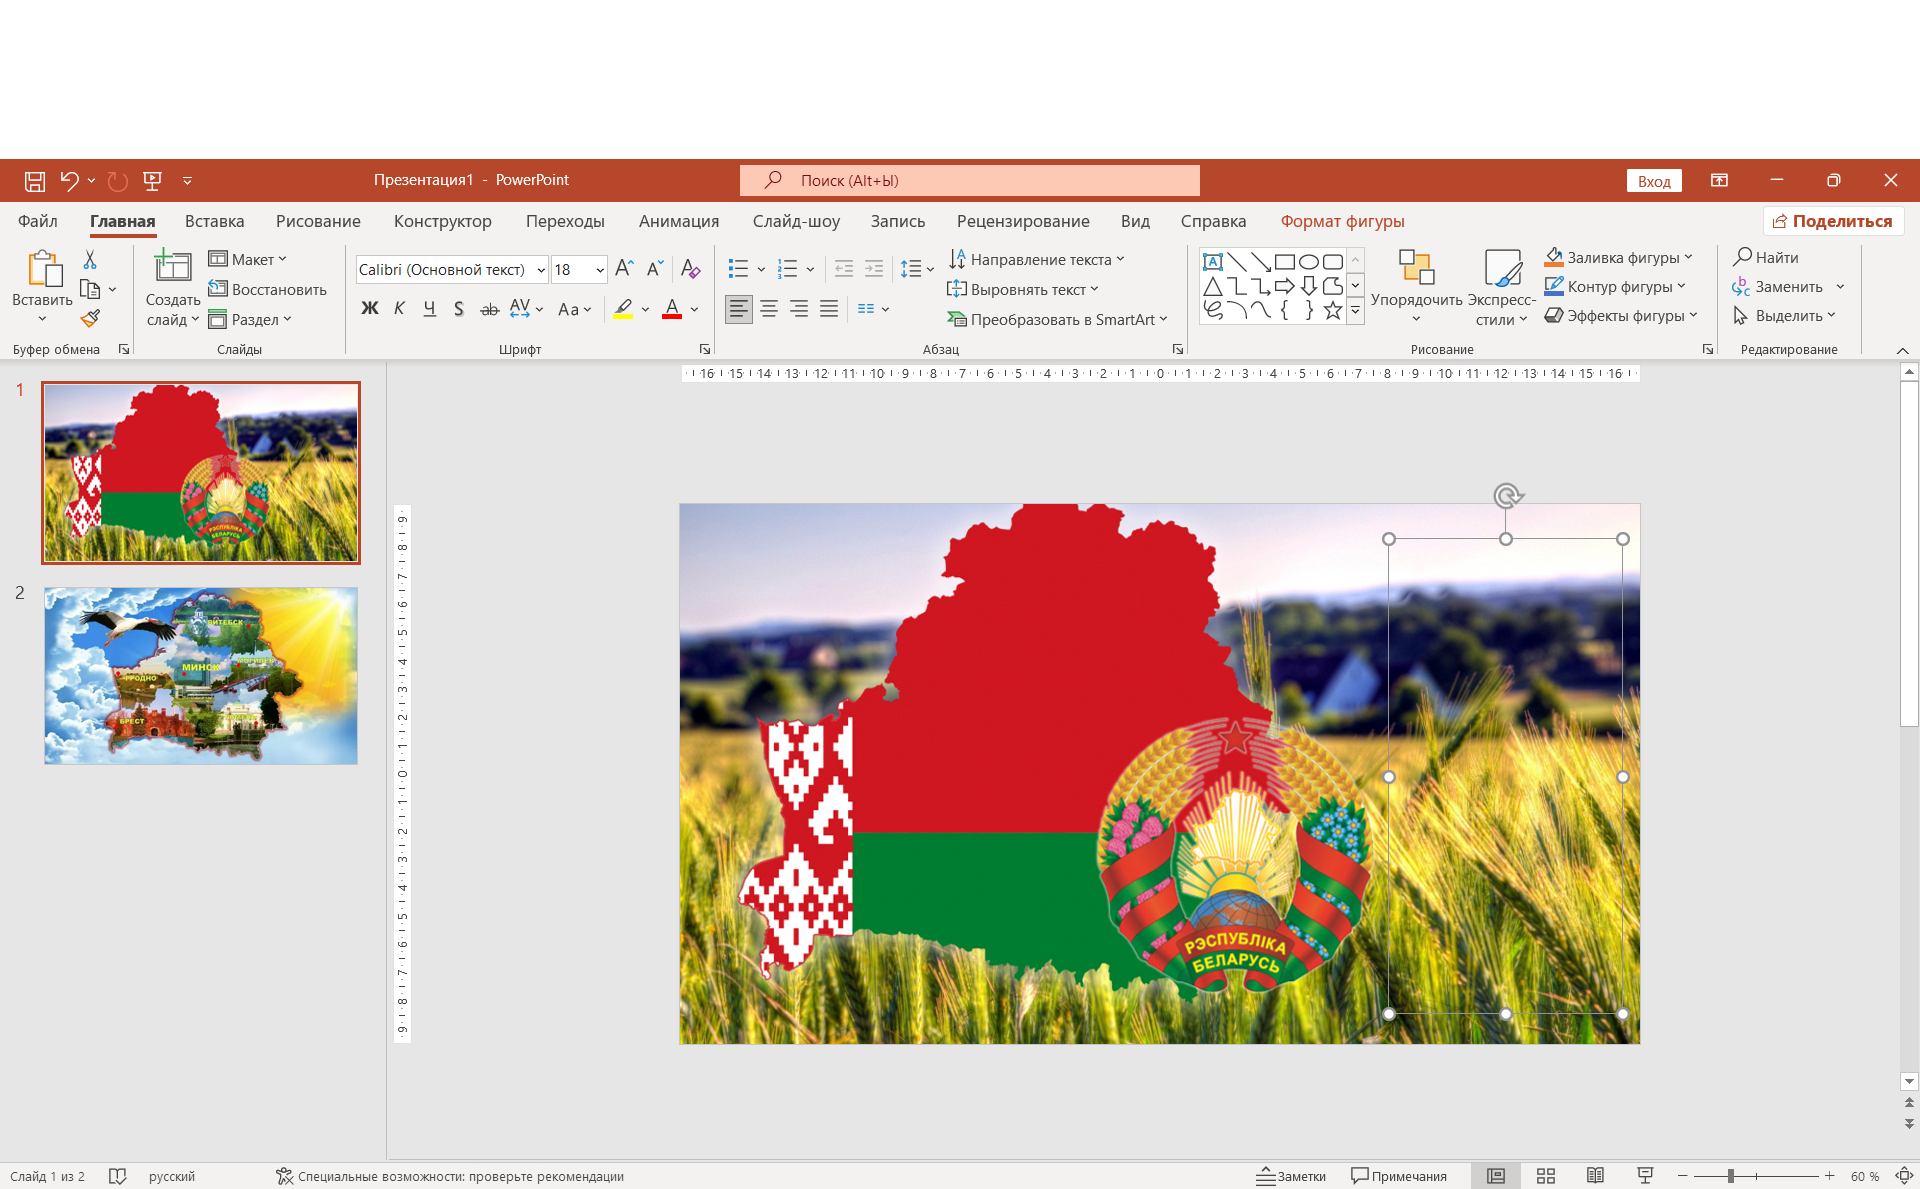Switch to Reading view
The image size is (1920, 1189).
pyautogui.click(x=1595, y=1176)
